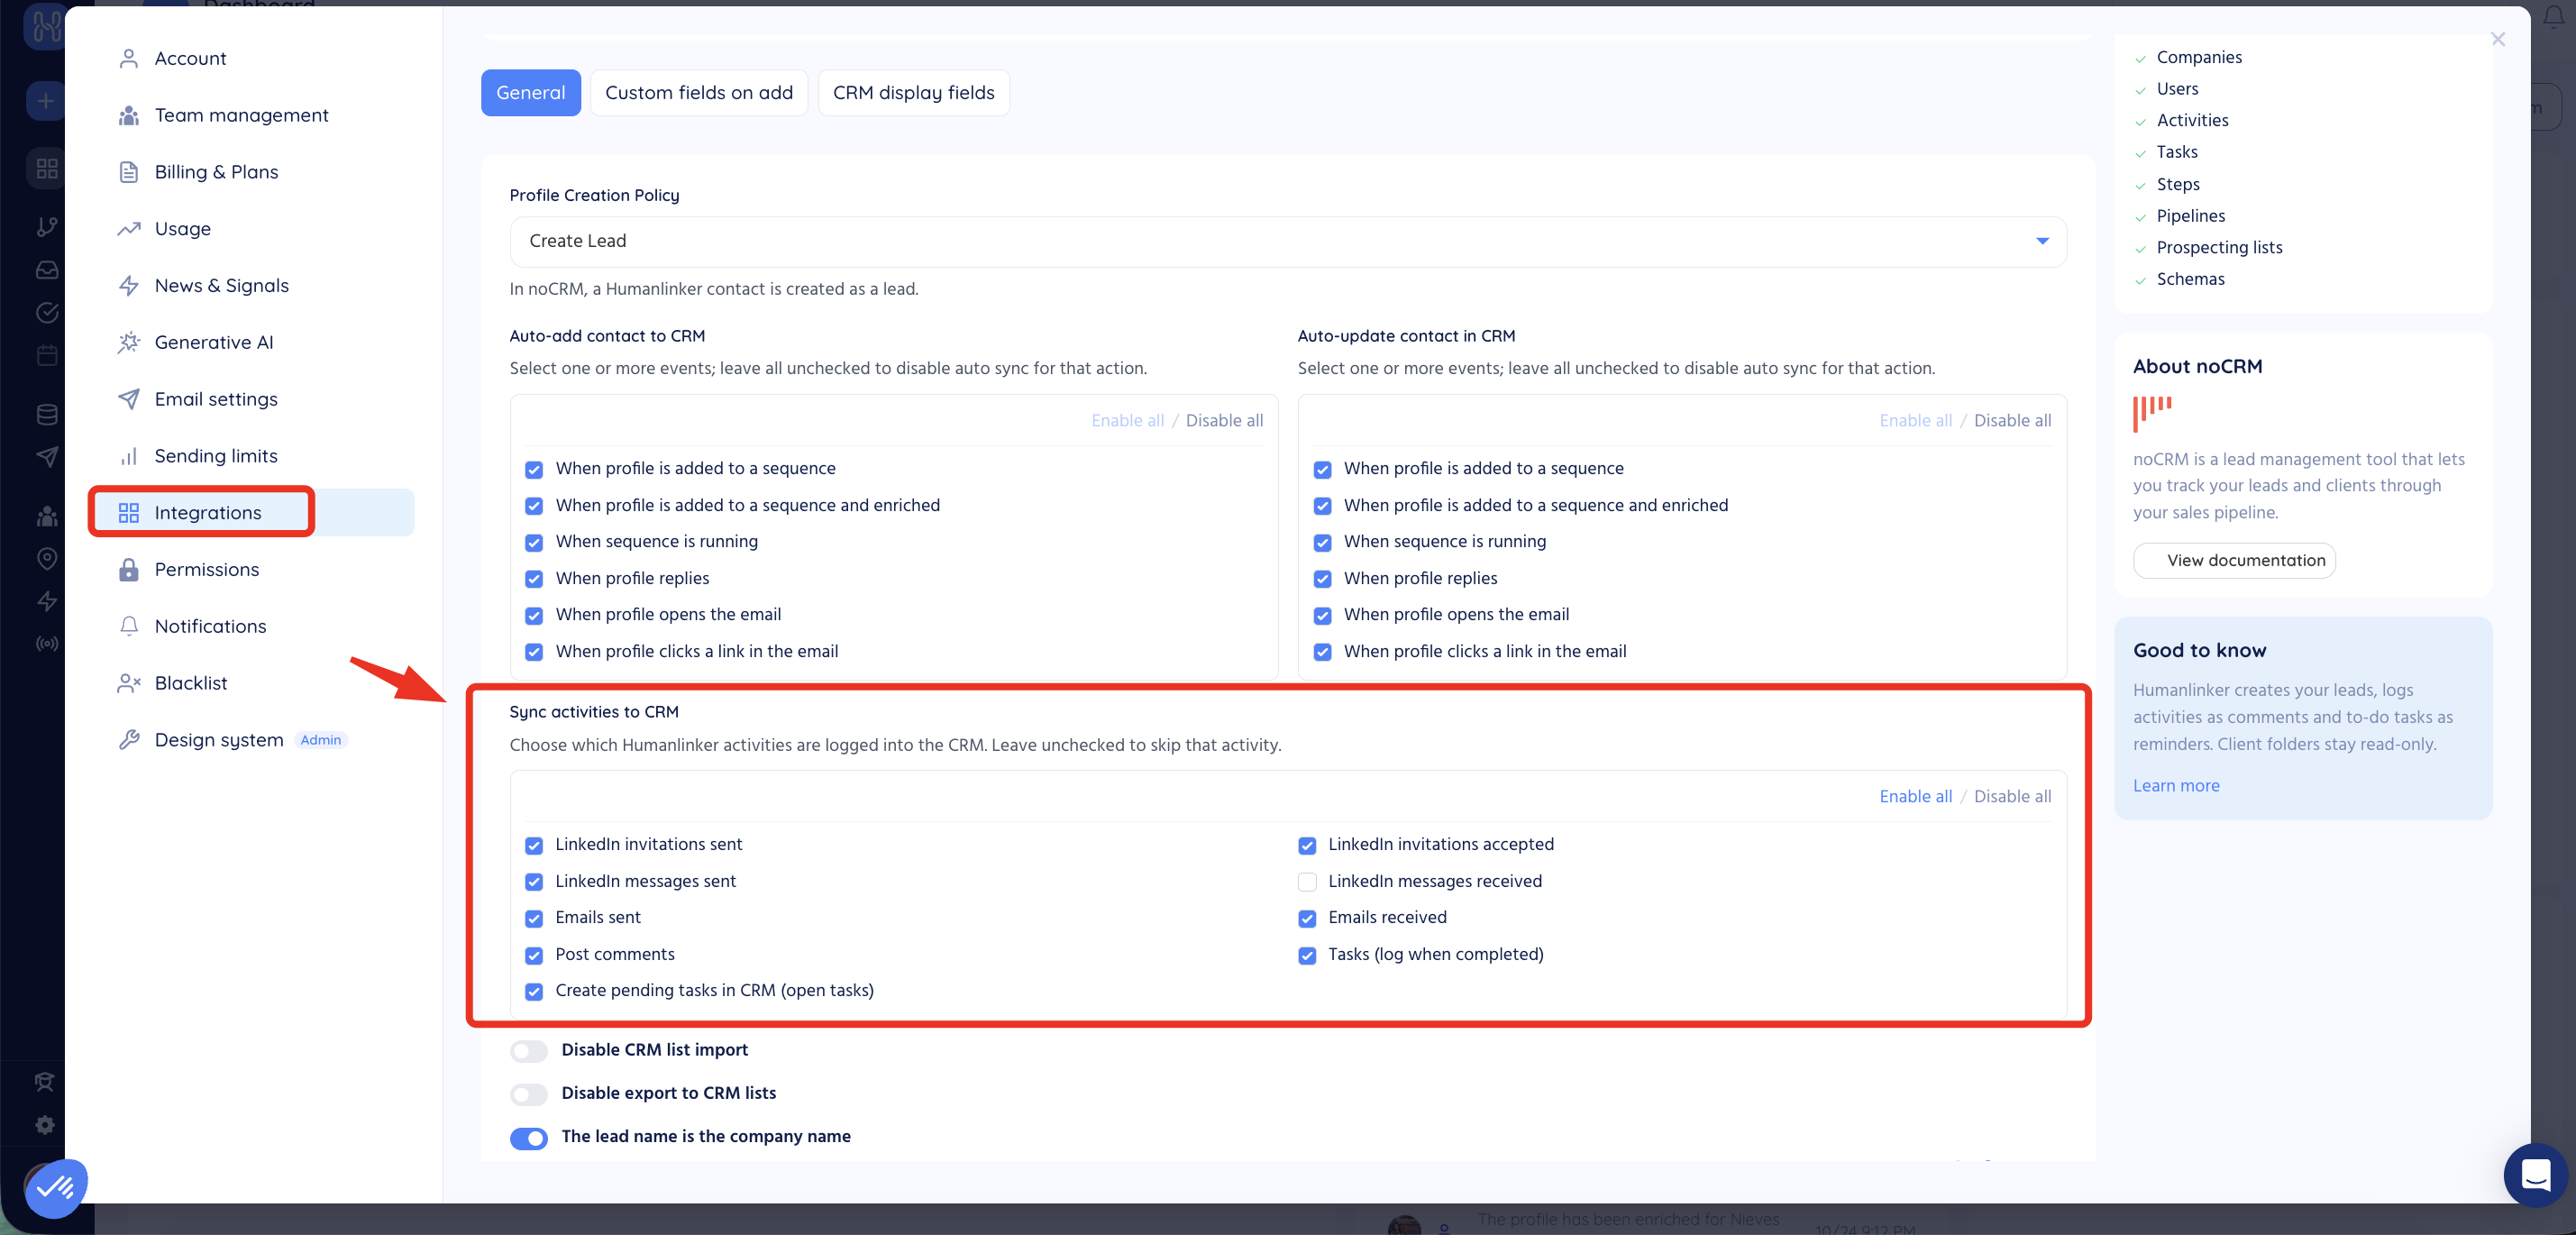Viewport: 2576px width, 1235px height.
Task: Check LinkedIn messages received
Action: point(1307,882)
